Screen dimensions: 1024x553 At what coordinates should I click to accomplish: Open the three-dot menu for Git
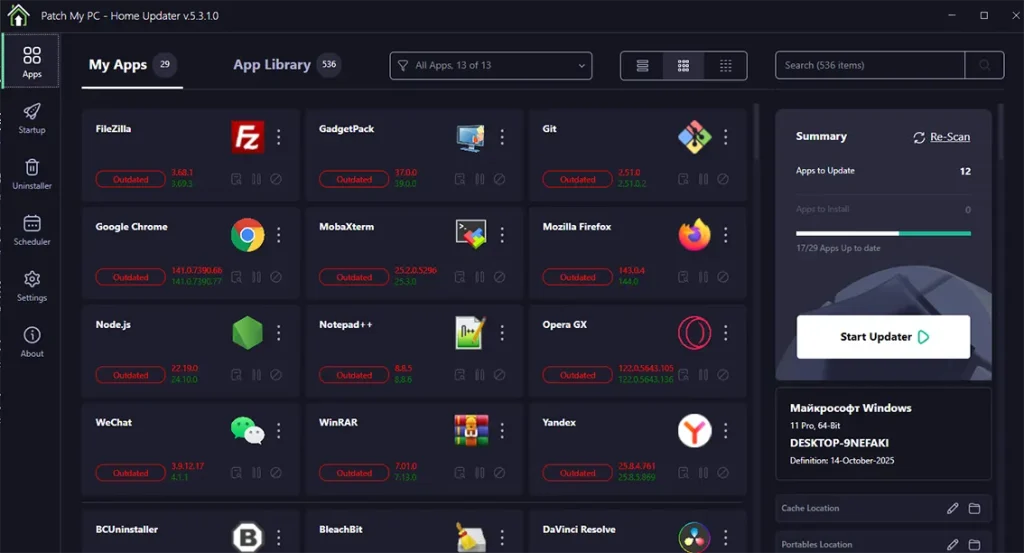click(726, 137)
